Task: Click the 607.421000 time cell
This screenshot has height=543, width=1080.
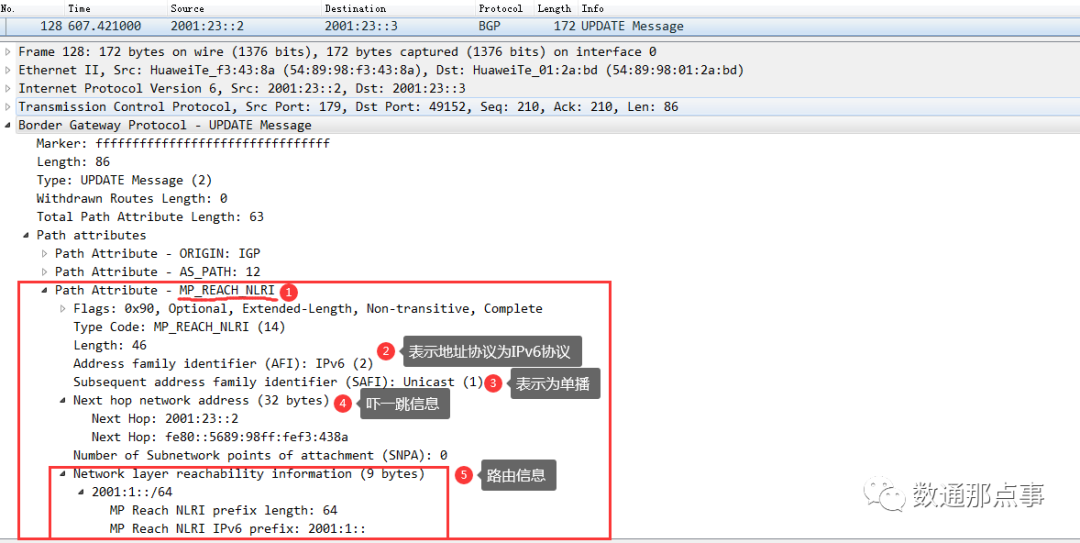Action: [105, 26]
